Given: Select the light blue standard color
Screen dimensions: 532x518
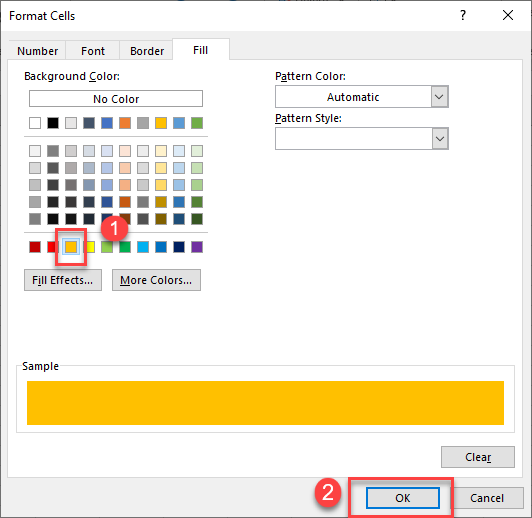Looking at the screenshot, I should [143, 247].
